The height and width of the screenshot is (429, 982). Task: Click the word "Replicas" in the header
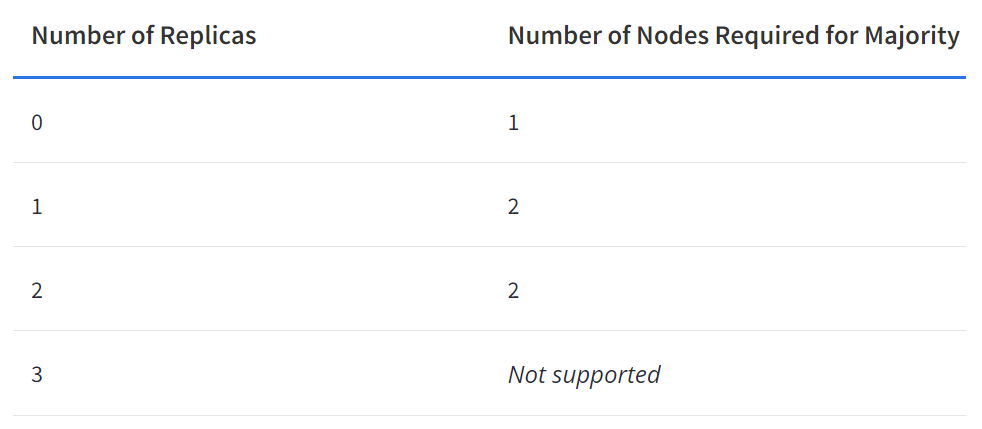208,36
